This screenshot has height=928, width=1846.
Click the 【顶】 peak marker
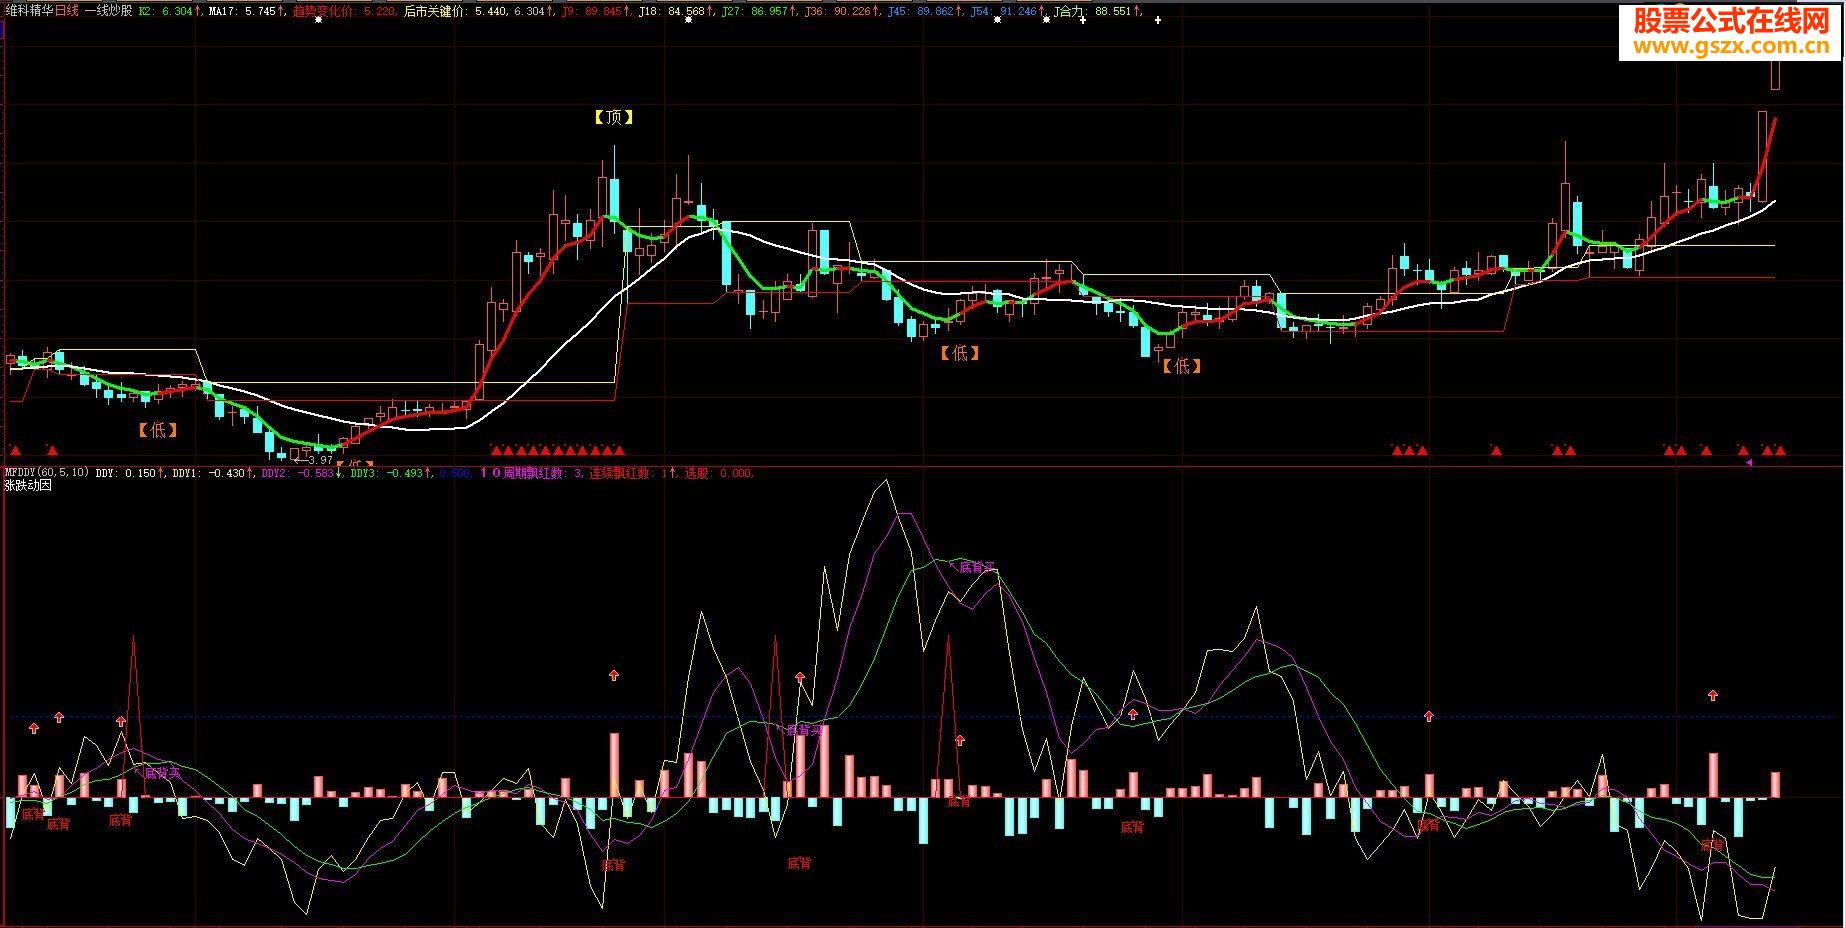click(614, 117)
